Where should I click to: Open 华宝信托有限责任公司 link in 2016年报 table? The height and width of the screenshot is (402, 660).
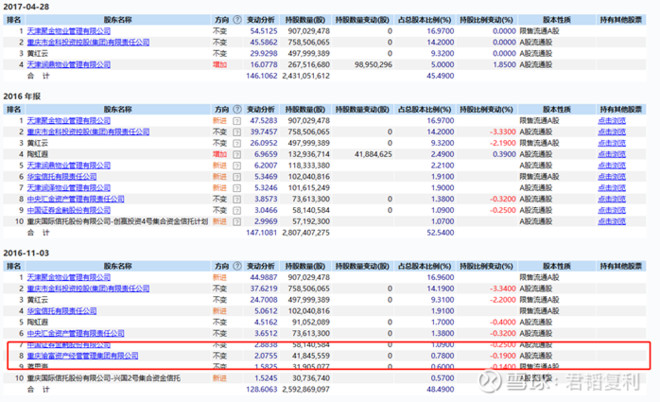click(62, 176)
